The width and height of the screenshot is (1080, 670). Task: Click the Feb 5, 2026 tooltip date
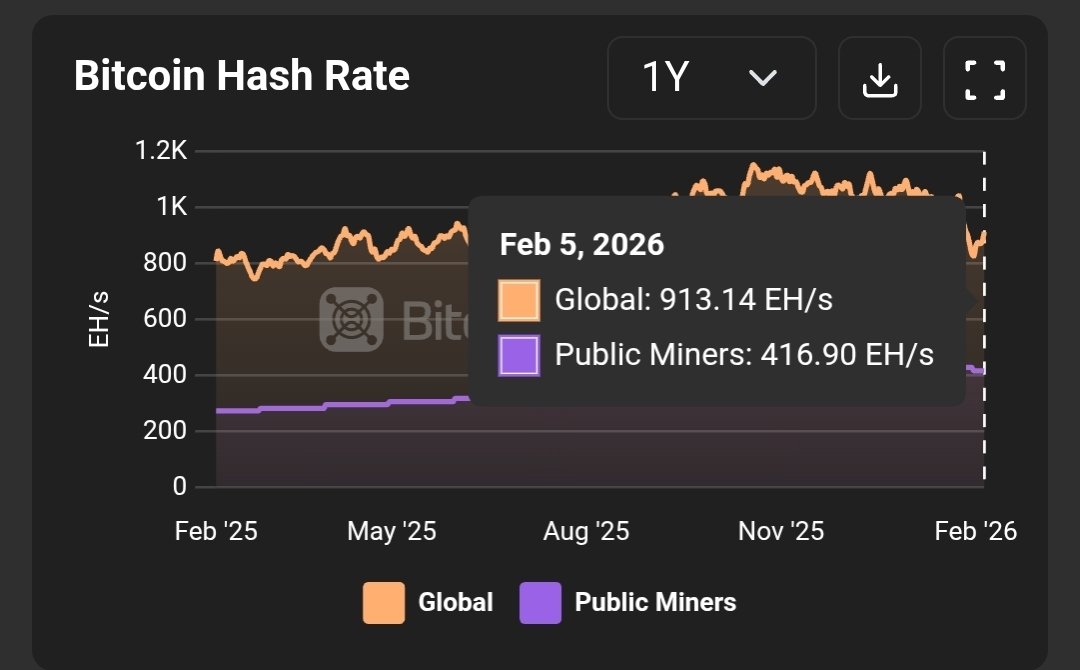pos(581,244)
